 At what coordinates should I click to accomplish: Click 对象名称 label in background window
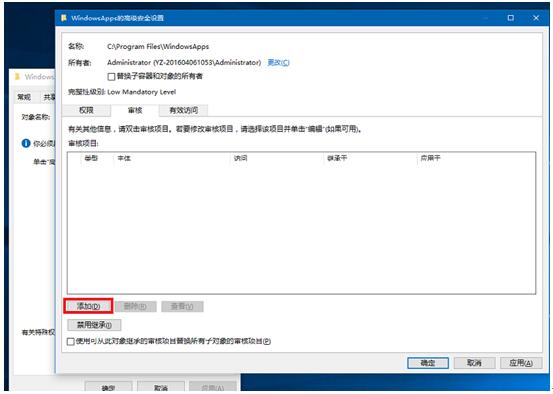(x=36, y=117)
